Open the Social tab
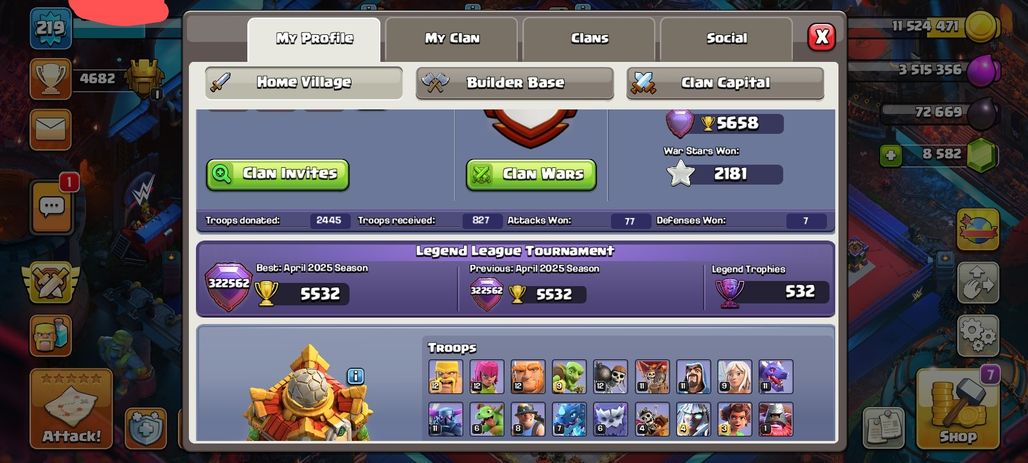The image size is (1028, 463). point(726,39)
